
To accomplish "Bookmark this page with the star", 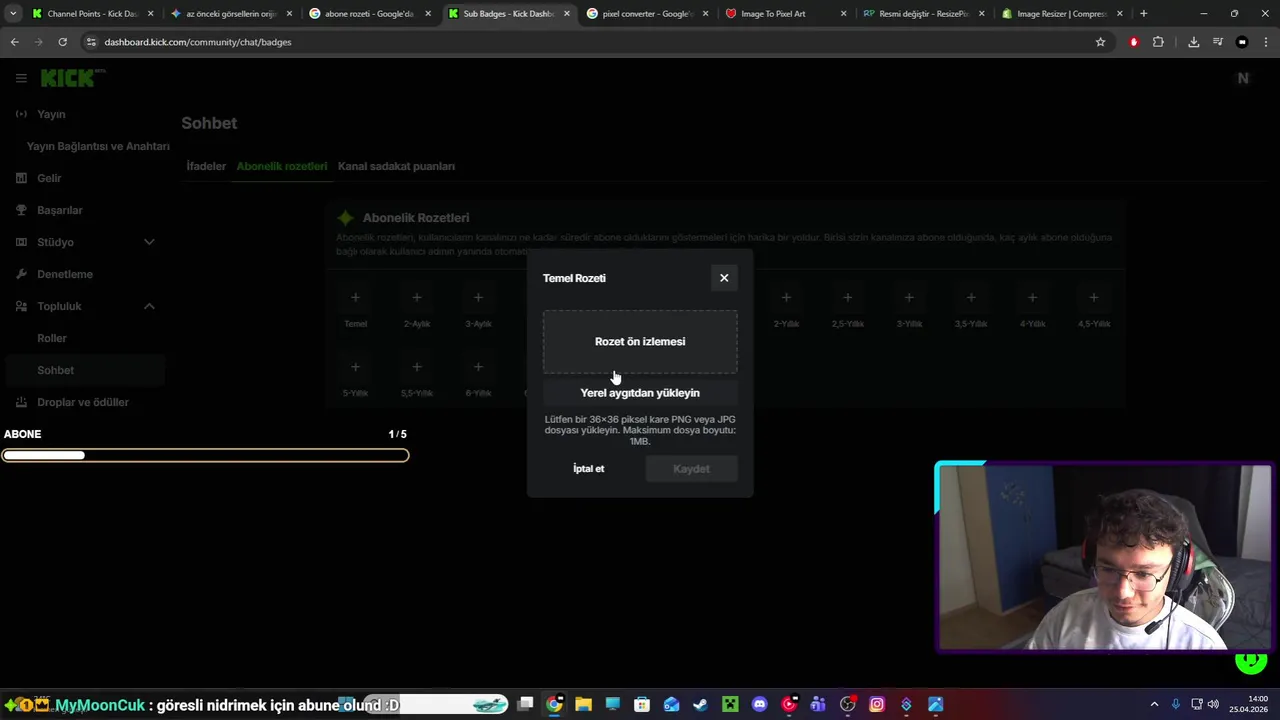I will [x=1100, y=42].
